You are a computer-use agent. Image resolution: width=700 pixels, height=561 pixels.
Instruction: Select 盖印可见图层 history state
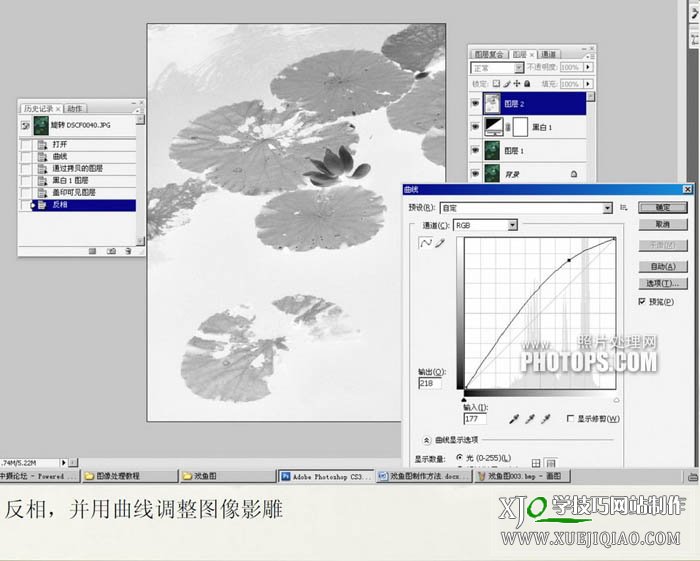tap(84, 193)
